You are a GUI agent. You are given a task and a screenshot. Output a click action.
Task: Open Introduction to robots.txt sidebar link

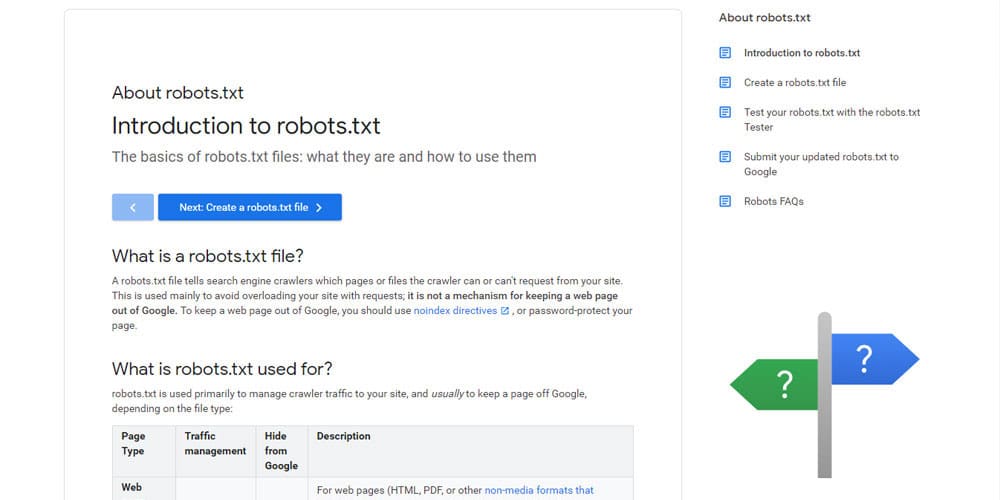tap(802, 53)
